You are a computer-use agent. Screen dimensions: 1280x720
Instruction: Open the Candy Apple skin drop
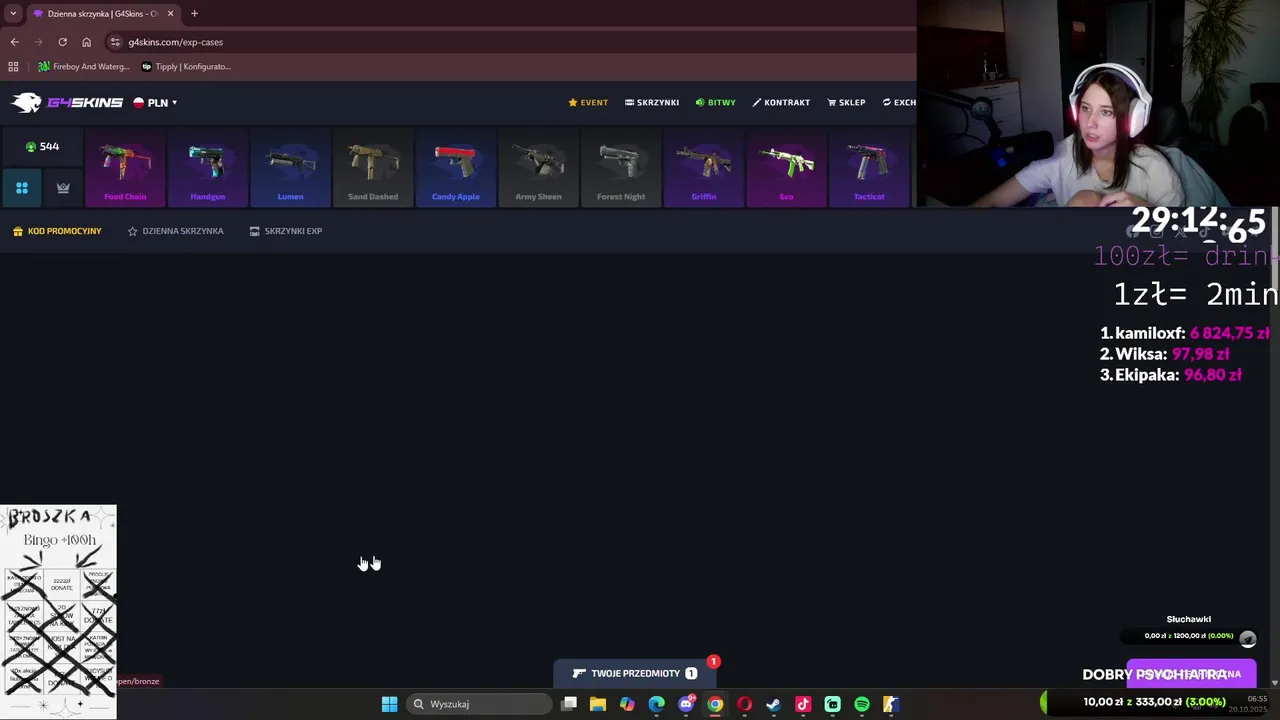coord(455,166)
